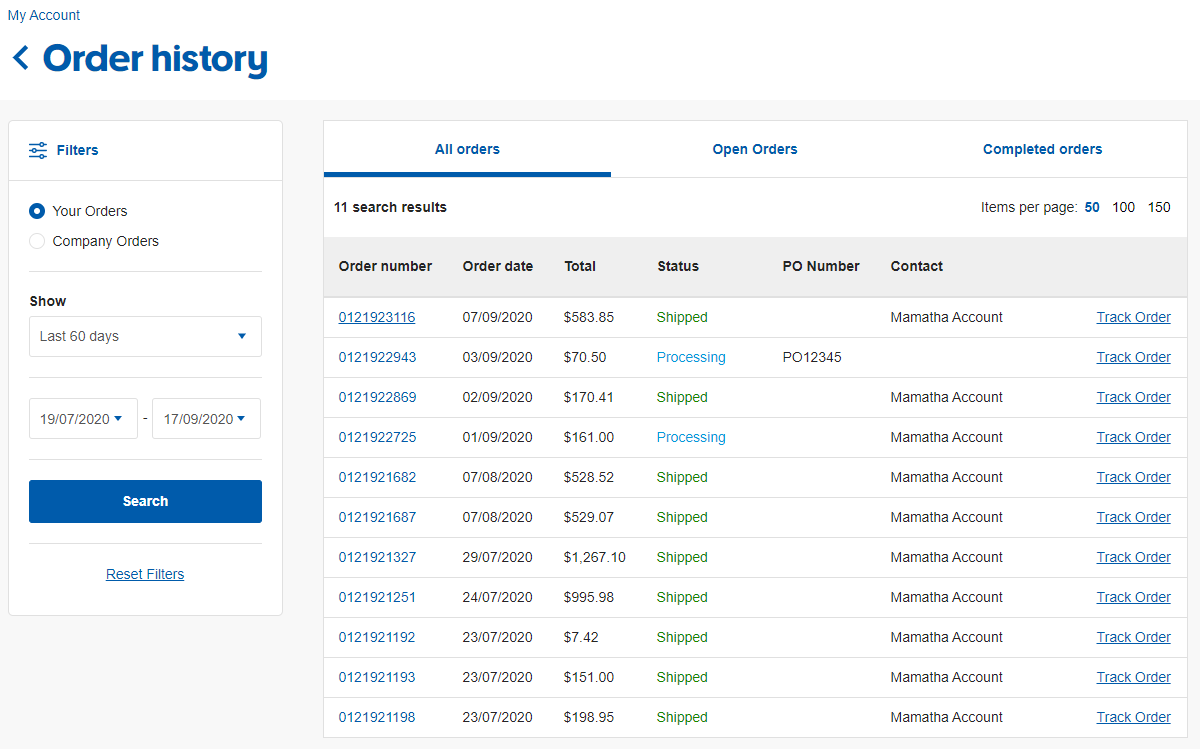Set items per page to 150
1200x749 pixels.
pyautogui.click(x=1159, y=207)
